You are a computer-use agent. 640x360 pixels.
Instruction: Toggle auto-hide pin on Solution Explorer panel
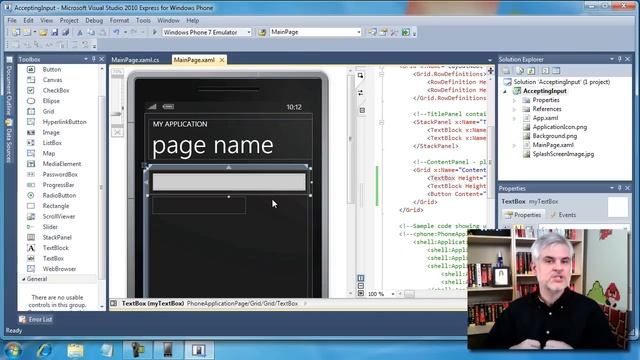click(x=619, y=59)
